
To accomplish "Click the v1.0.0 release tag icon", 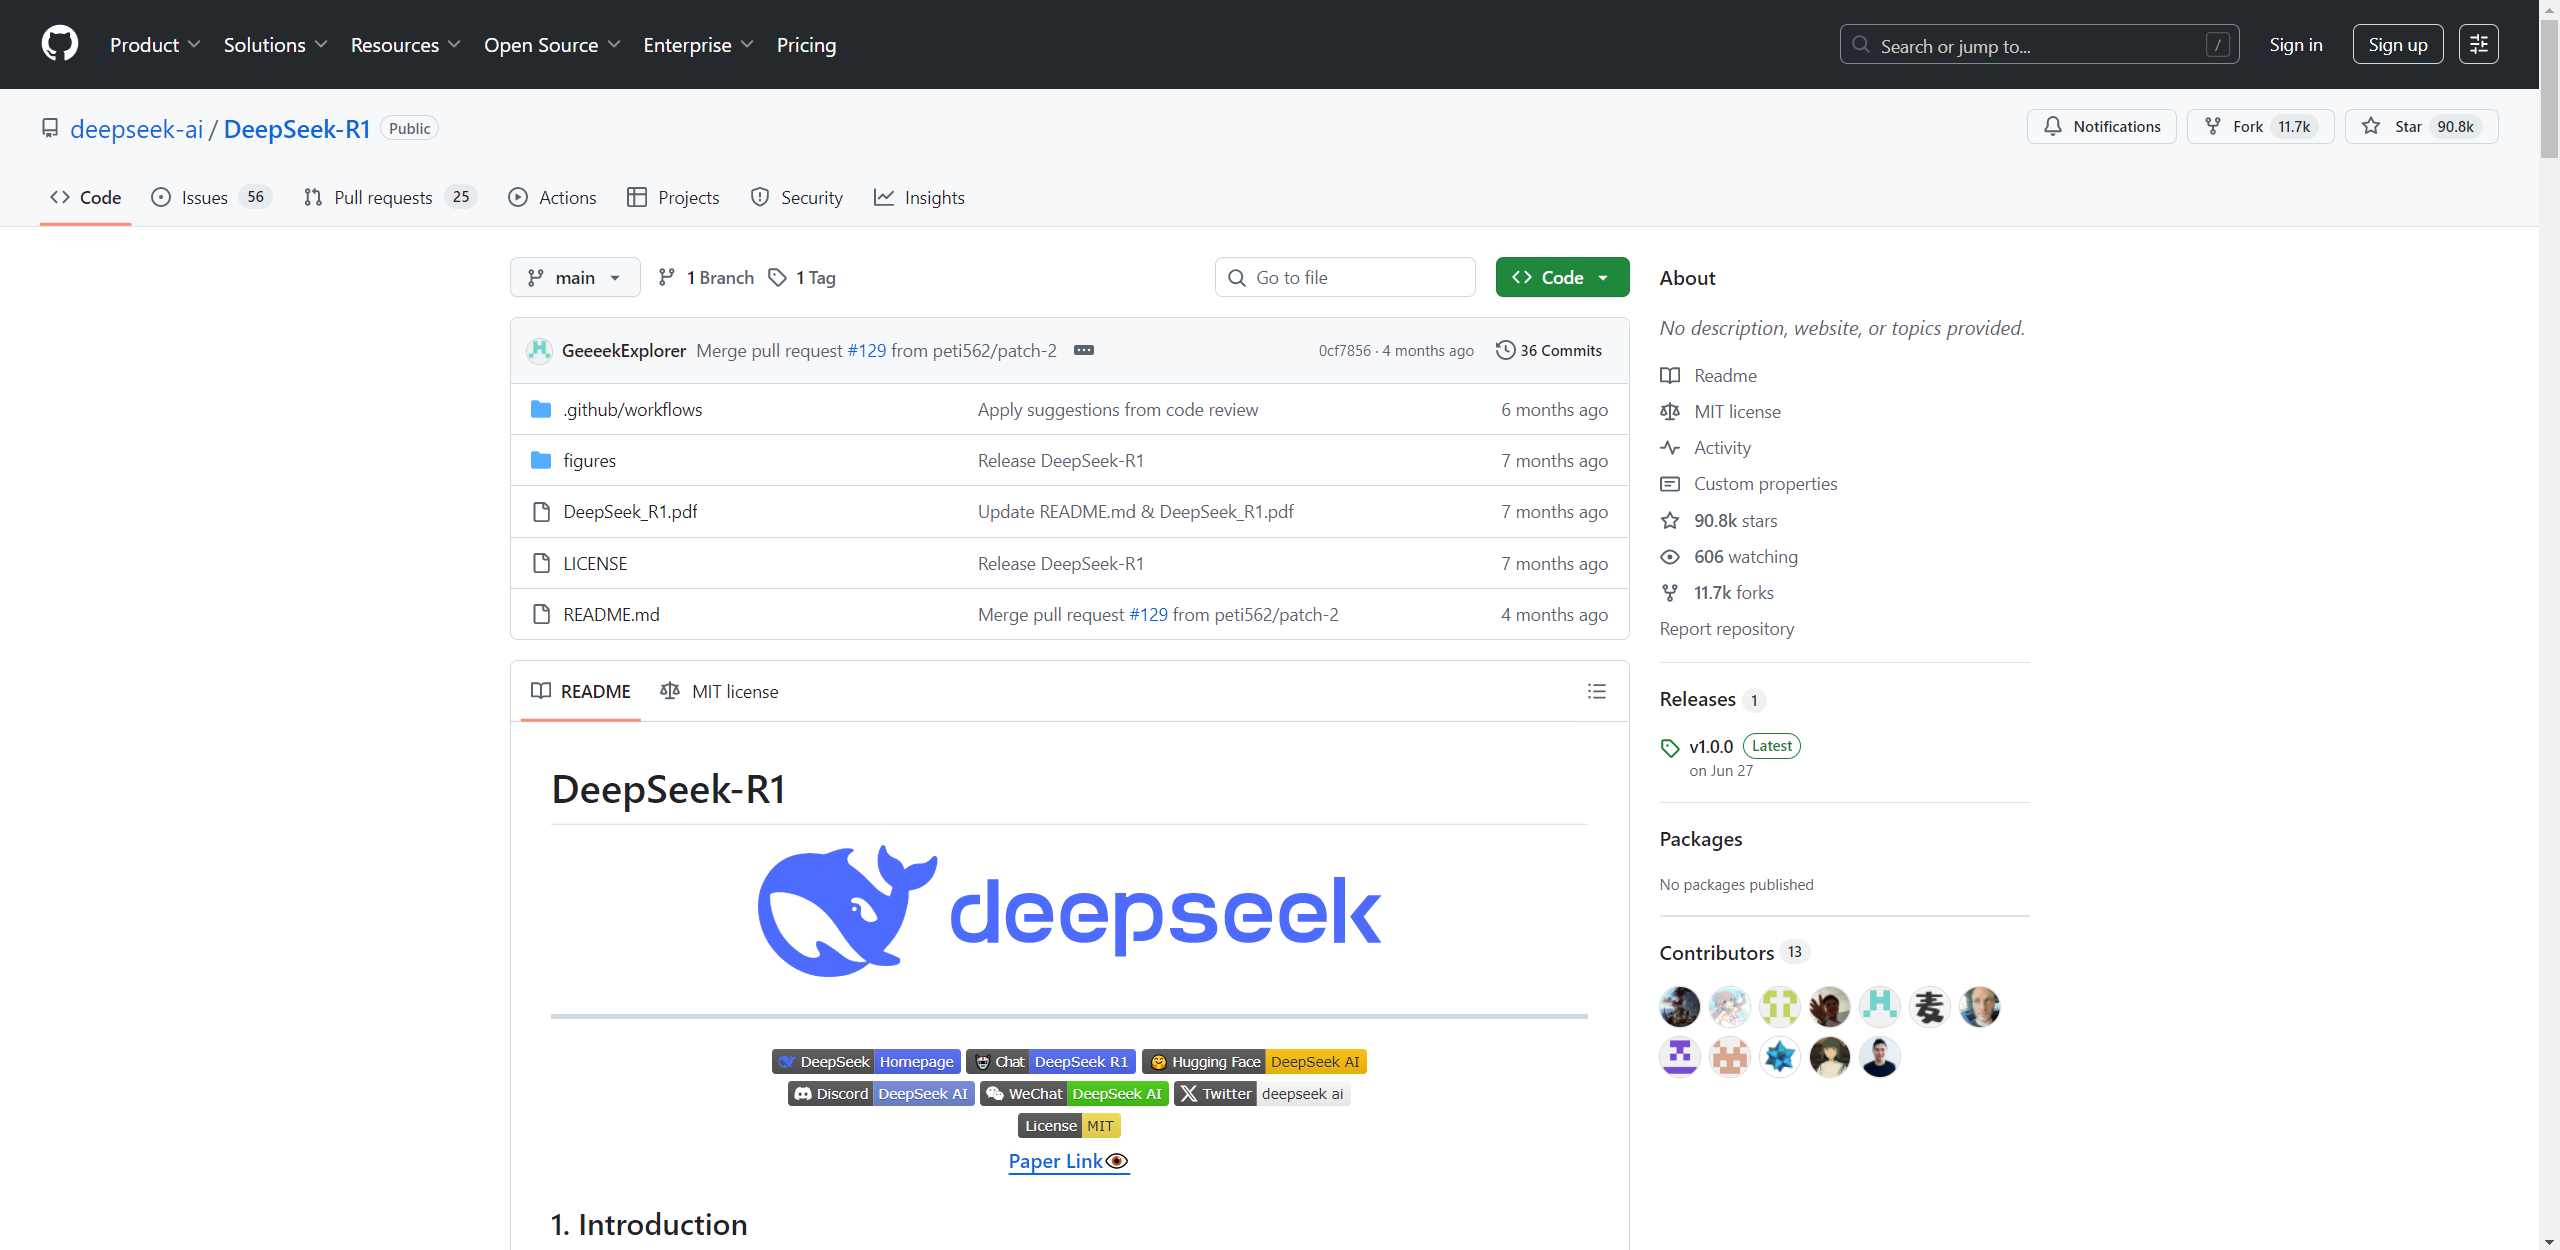I will click(1669, 747).
